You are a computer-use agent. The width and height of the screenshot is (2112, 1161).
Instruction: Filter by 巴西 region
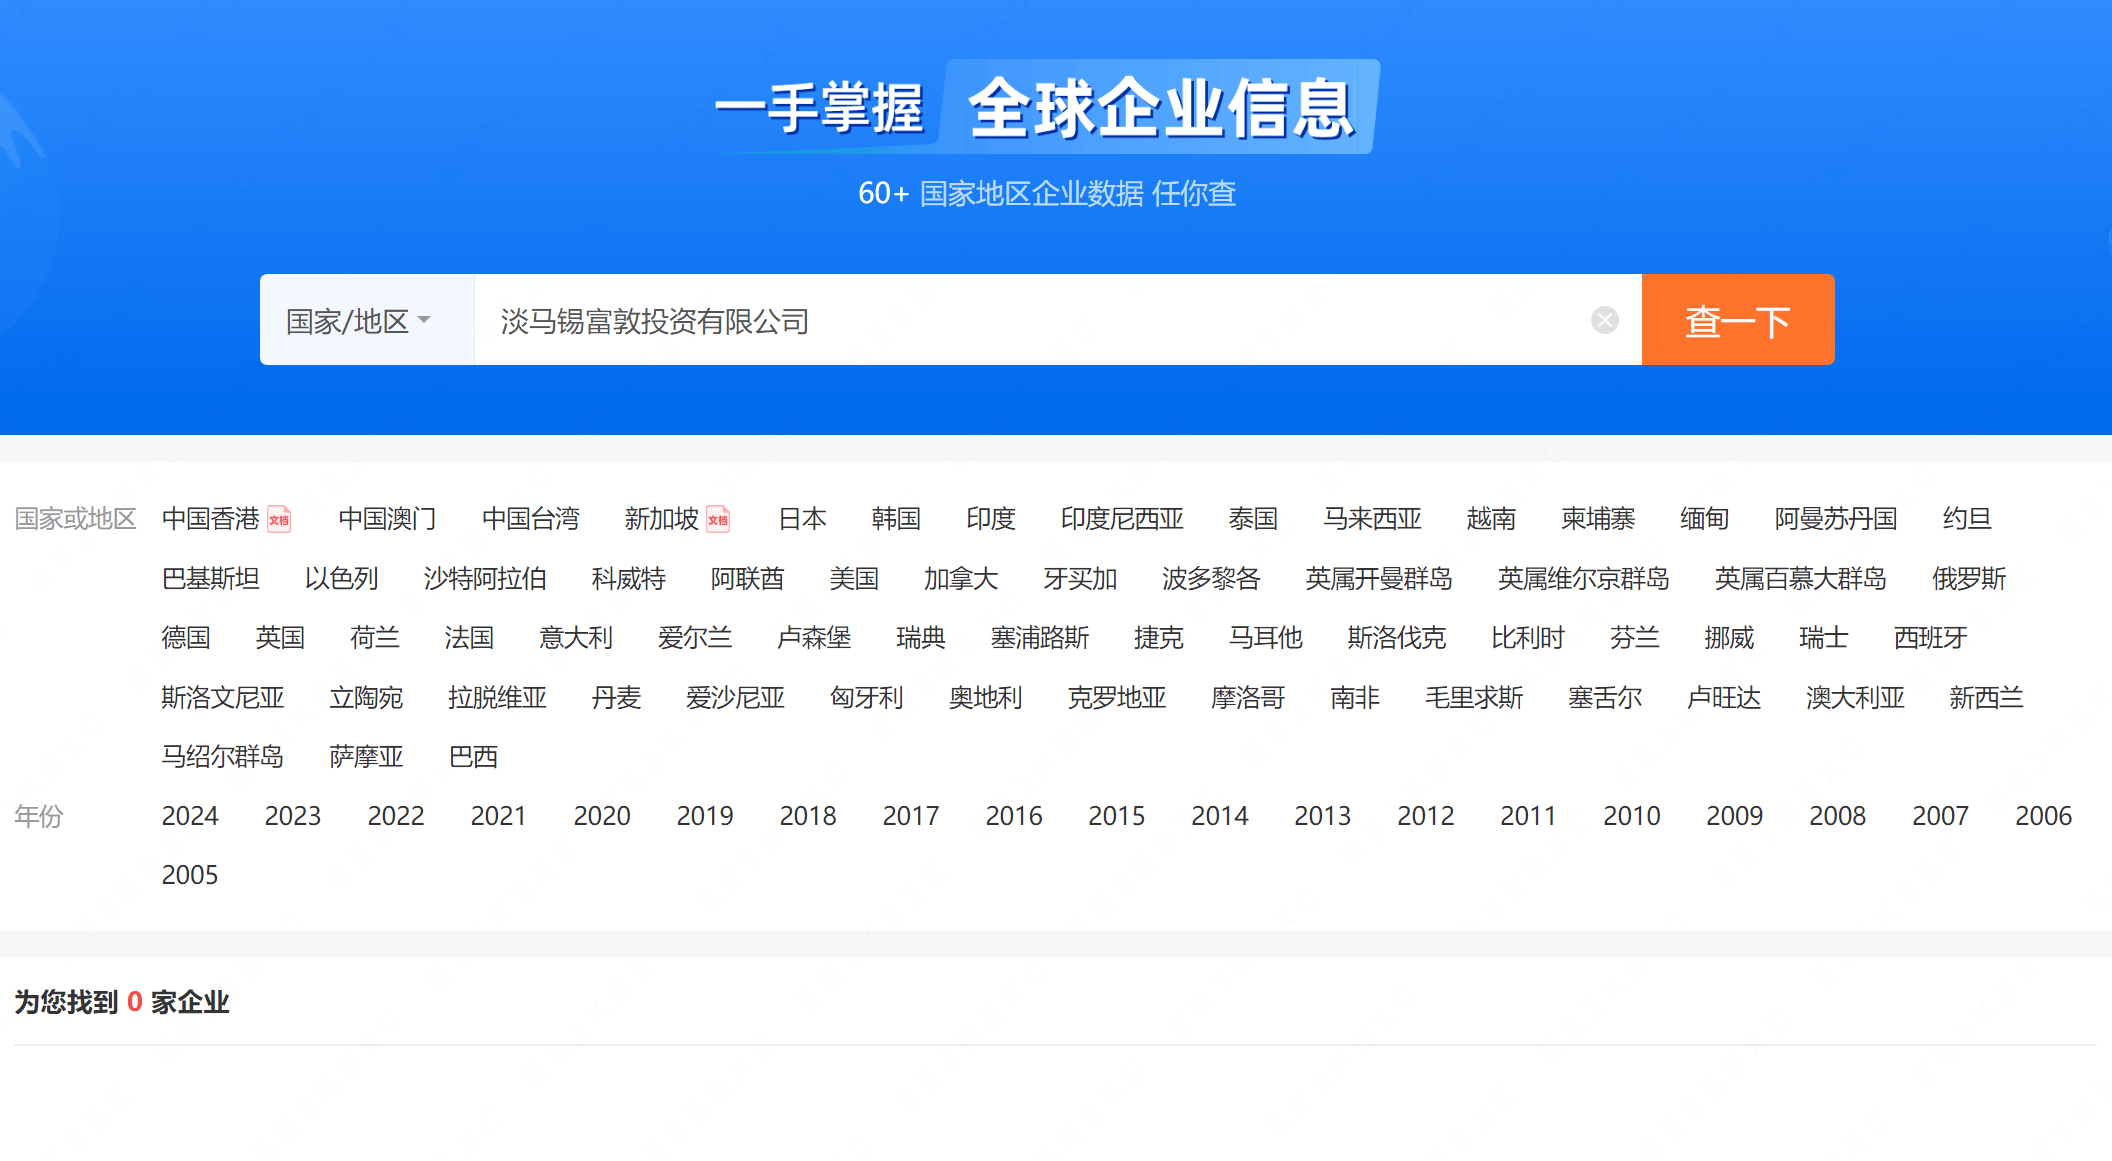click(473, 757)
